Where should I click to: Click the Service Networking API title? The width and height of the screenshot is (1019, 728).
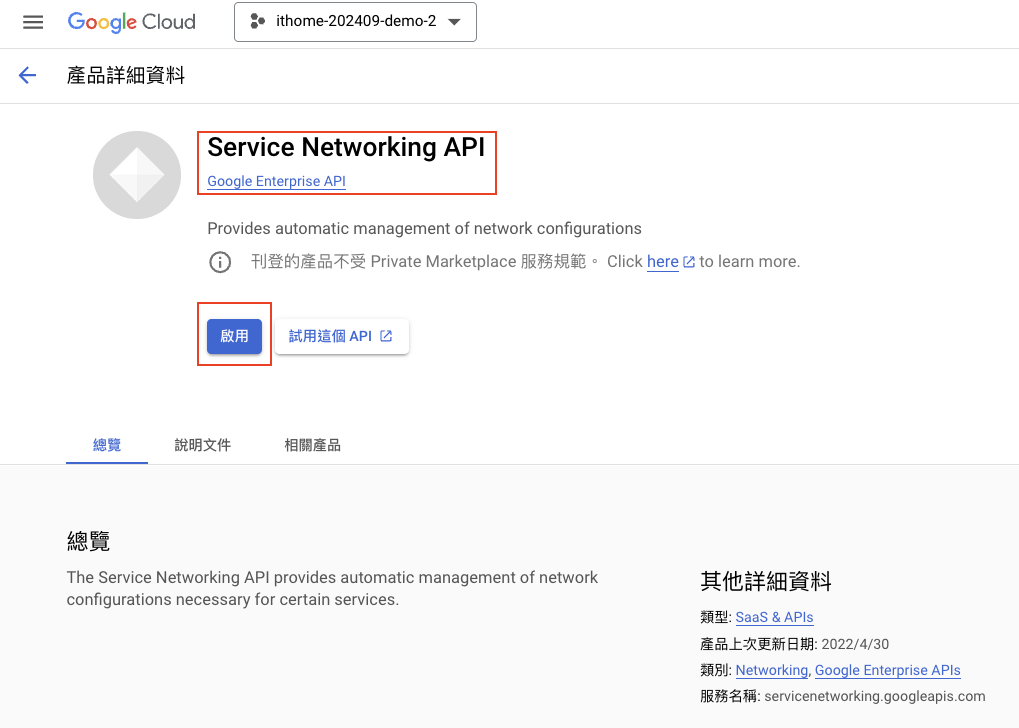pos(345,148)
